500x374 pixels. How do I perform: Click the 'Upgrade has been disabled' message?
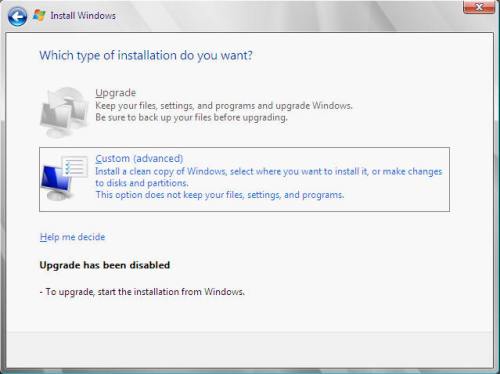[105, 265]
